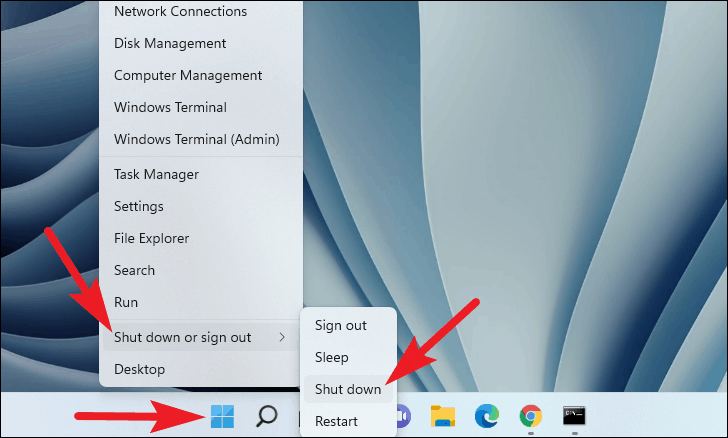
Task: Expand Shut down or sign out submenu
Action: click(x=201, y=337)
